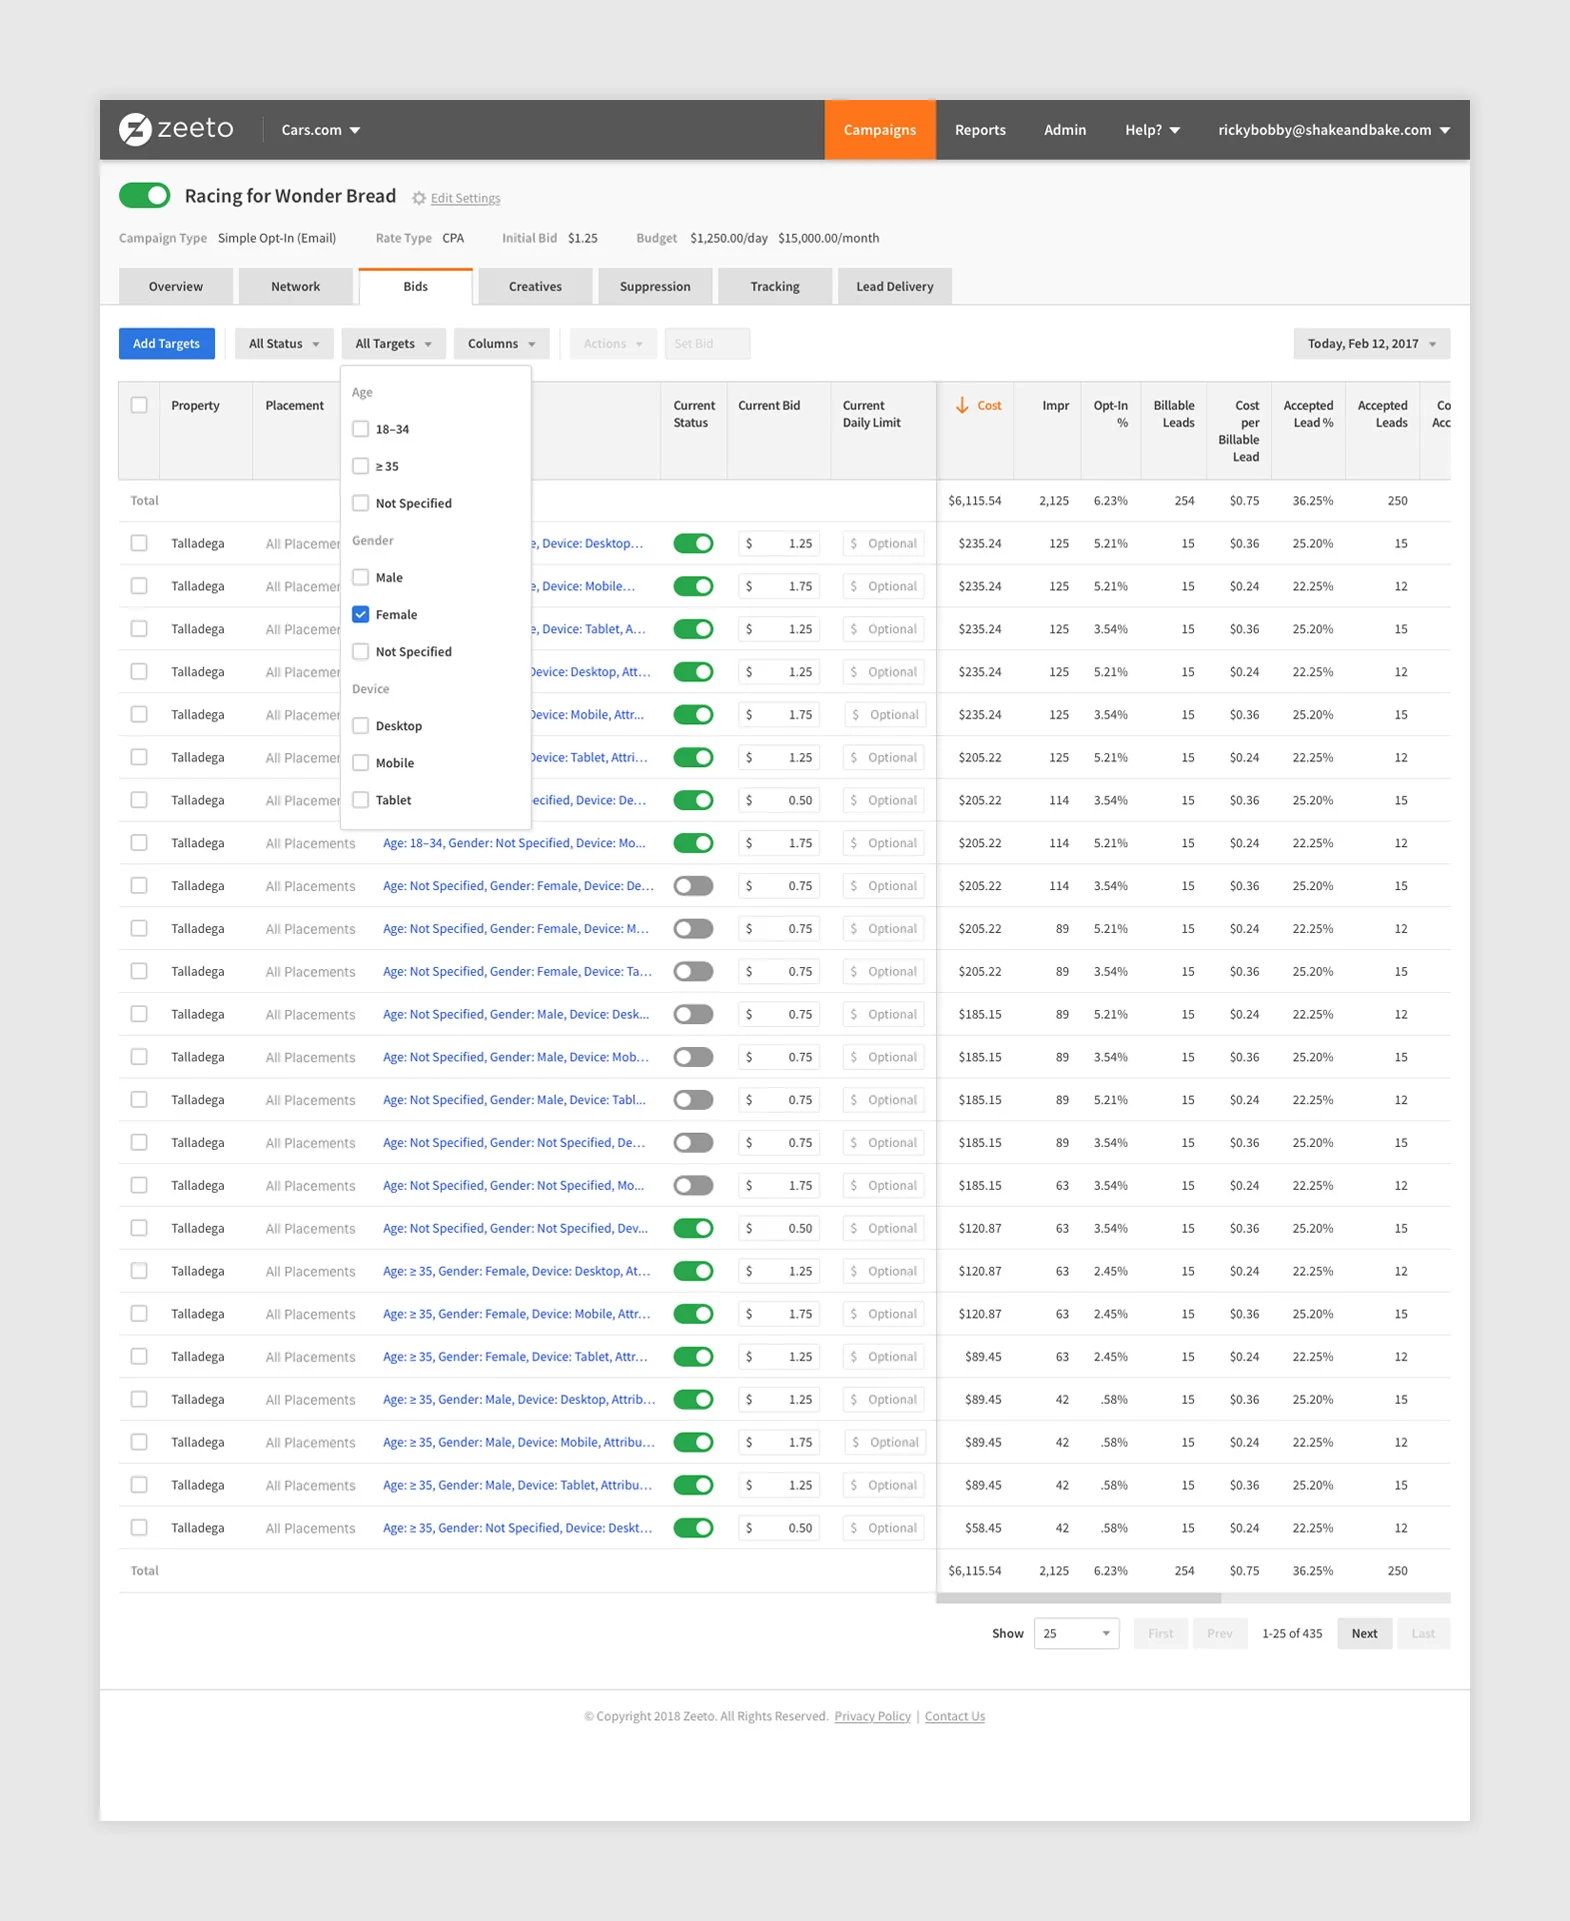This screenshot has height=1921, width=1570.
Task: Check the Male gender checkbox
Action: pos(361,577)
